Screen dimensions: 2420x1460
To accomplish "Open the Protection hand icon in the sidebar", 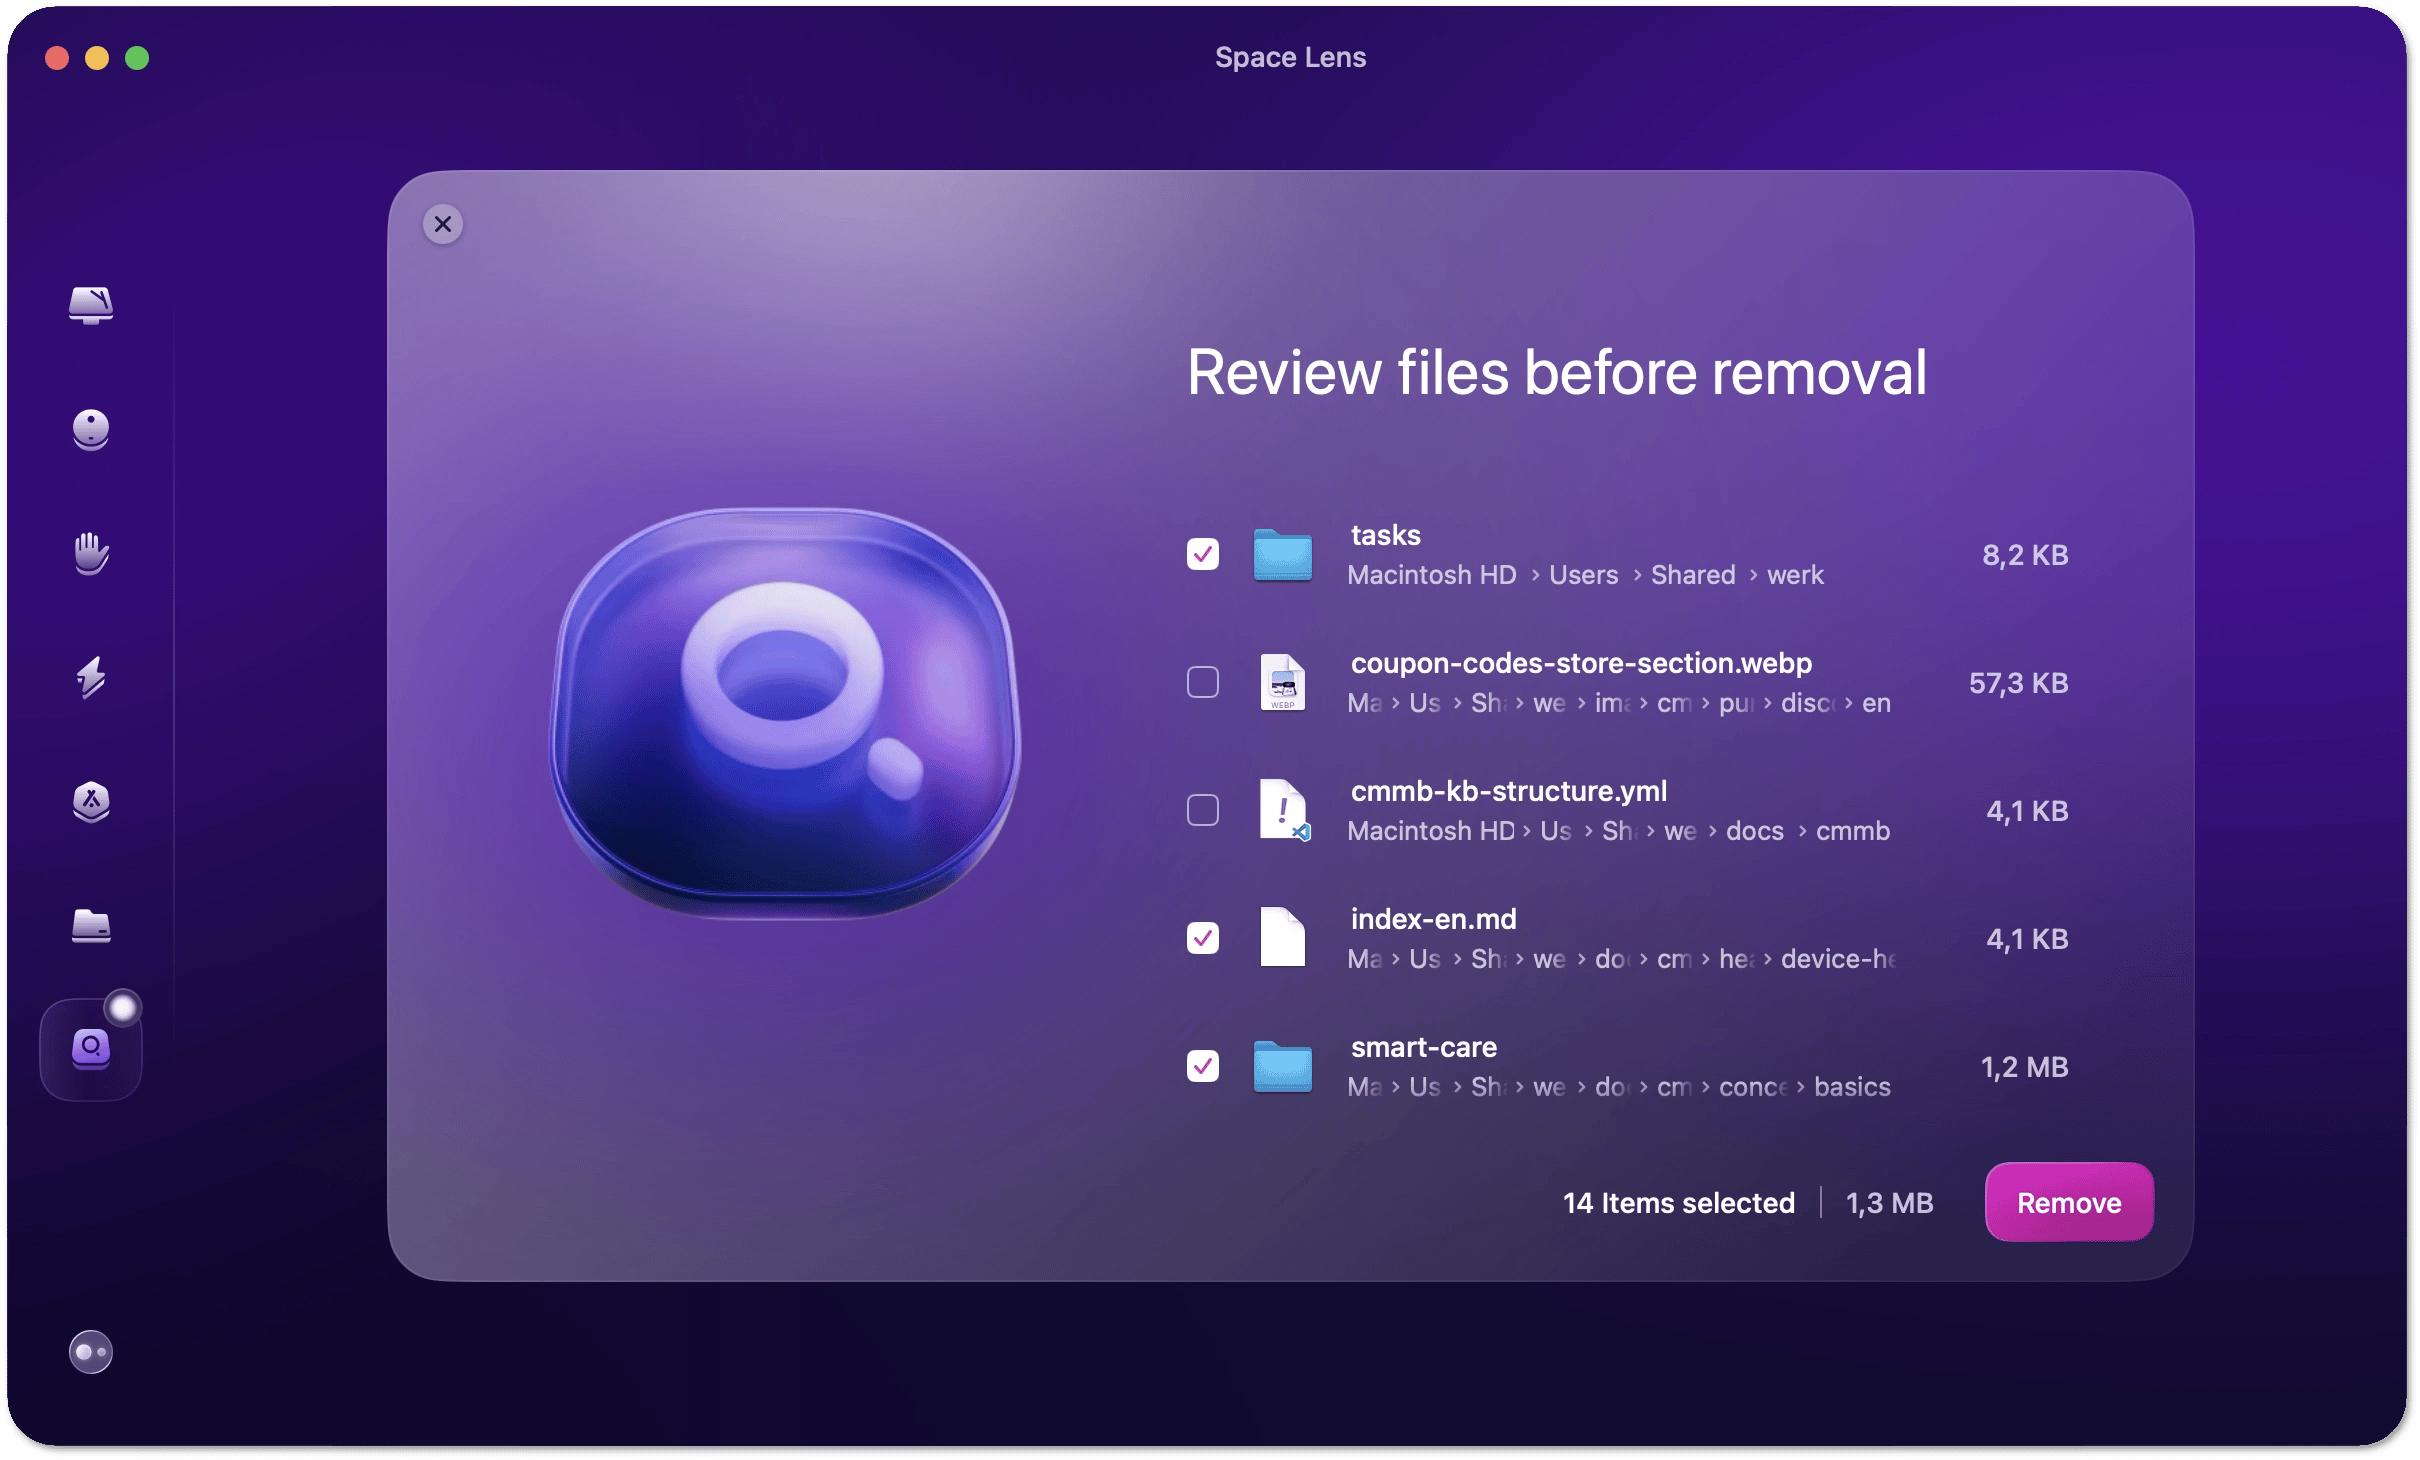I will click(91, 553).
